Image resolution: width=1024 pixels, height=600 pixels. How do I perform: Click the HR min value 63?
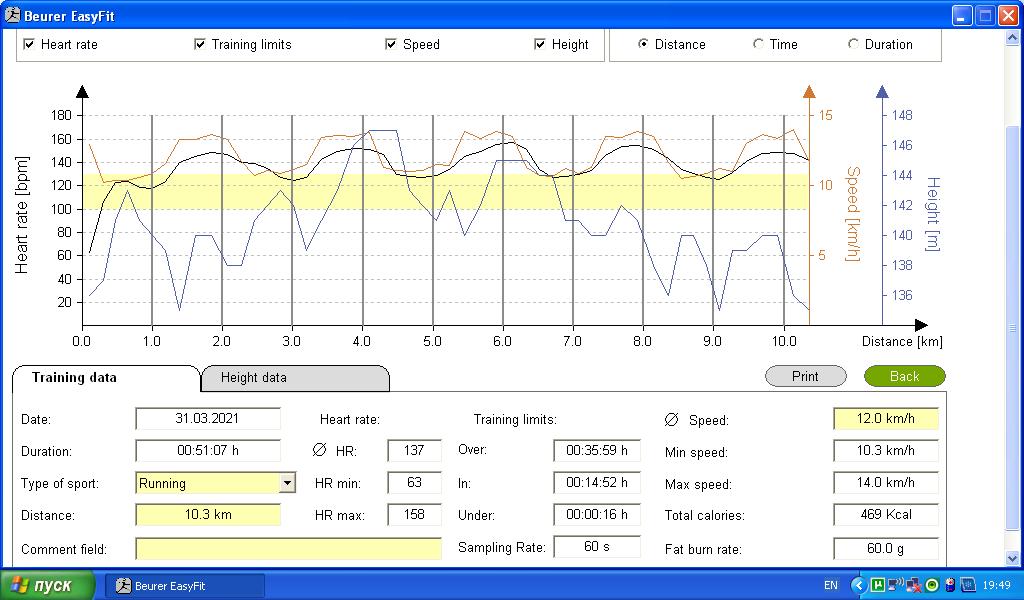pyautogui.click(x=414, y=482)
